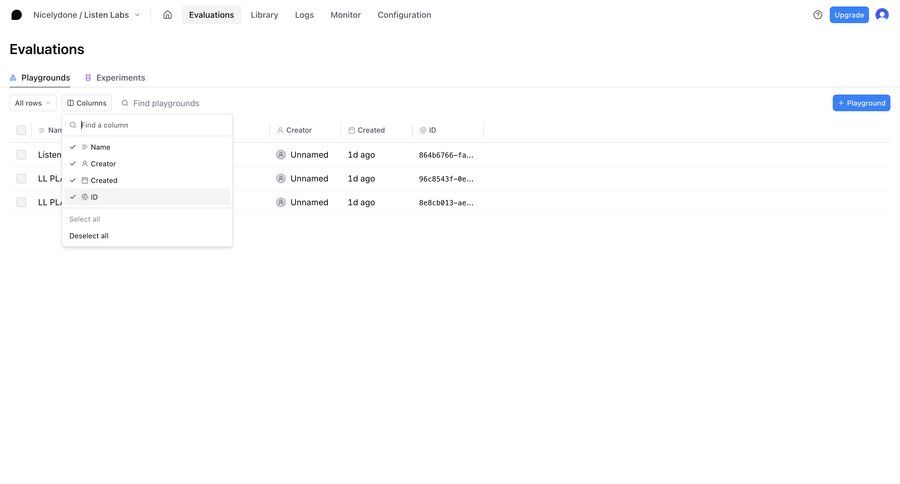Uncheck the ID column option in the dropdown
This screenshot has width=900, height=484.
(x=148, y=197)
